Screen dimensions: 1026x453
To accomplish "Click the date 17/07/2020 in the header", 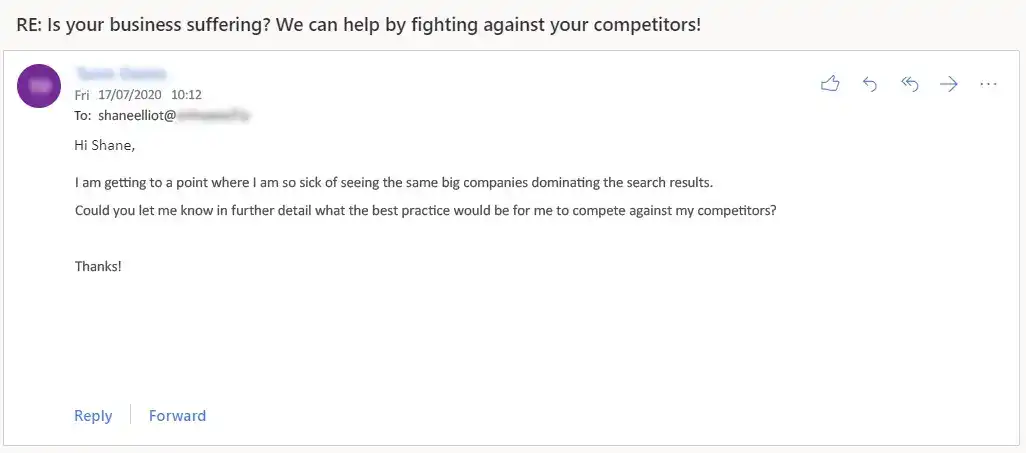I will [130, 95].
